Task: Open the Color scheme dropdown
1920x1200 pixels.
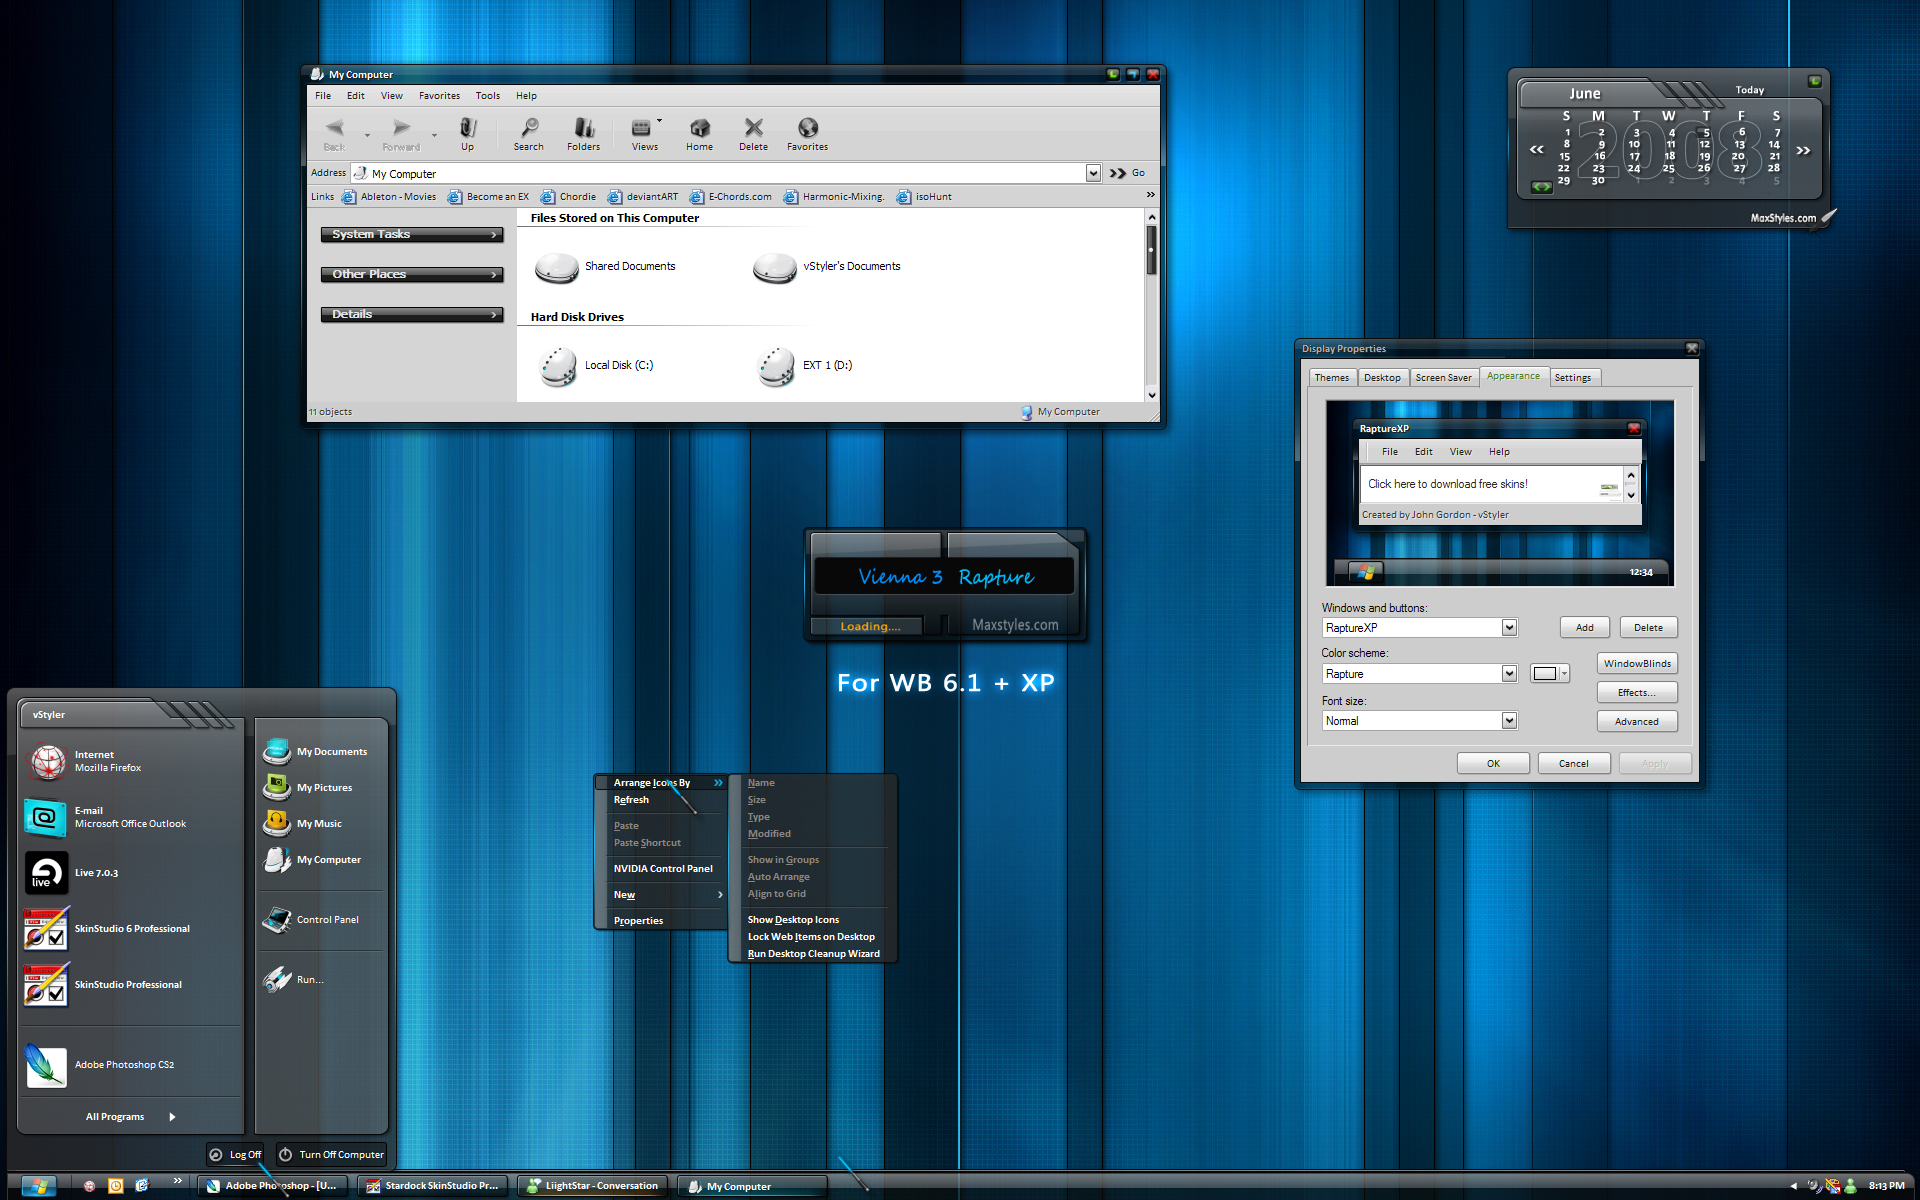Action: [x=1509, y=674]
